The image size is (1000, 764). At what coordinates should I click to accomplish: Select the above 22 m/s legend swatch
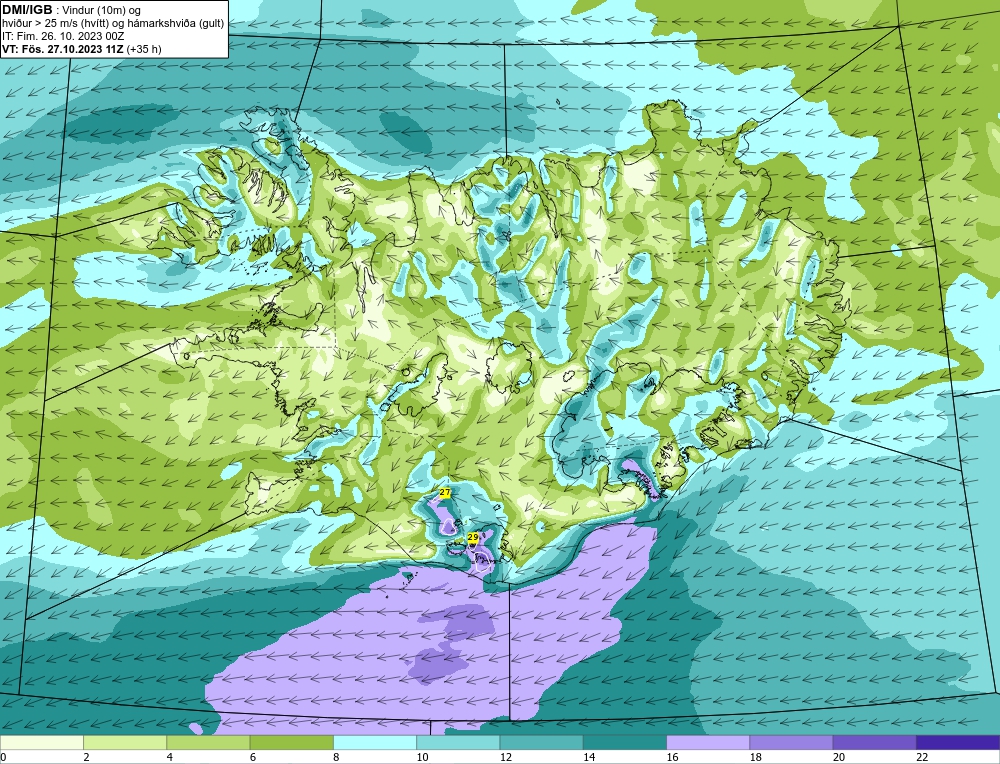click(x=958, y=742)
